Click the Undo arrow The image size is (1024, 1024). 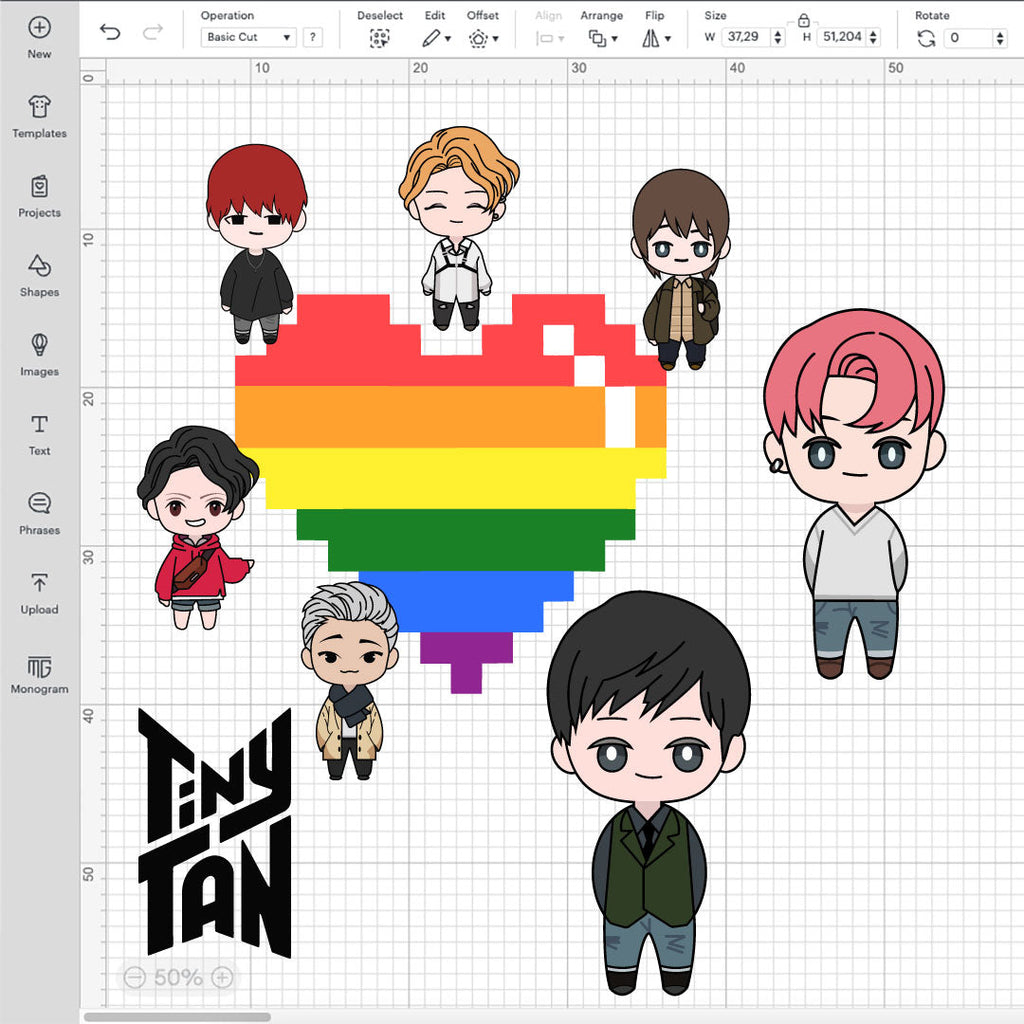(x=110, y=33)
